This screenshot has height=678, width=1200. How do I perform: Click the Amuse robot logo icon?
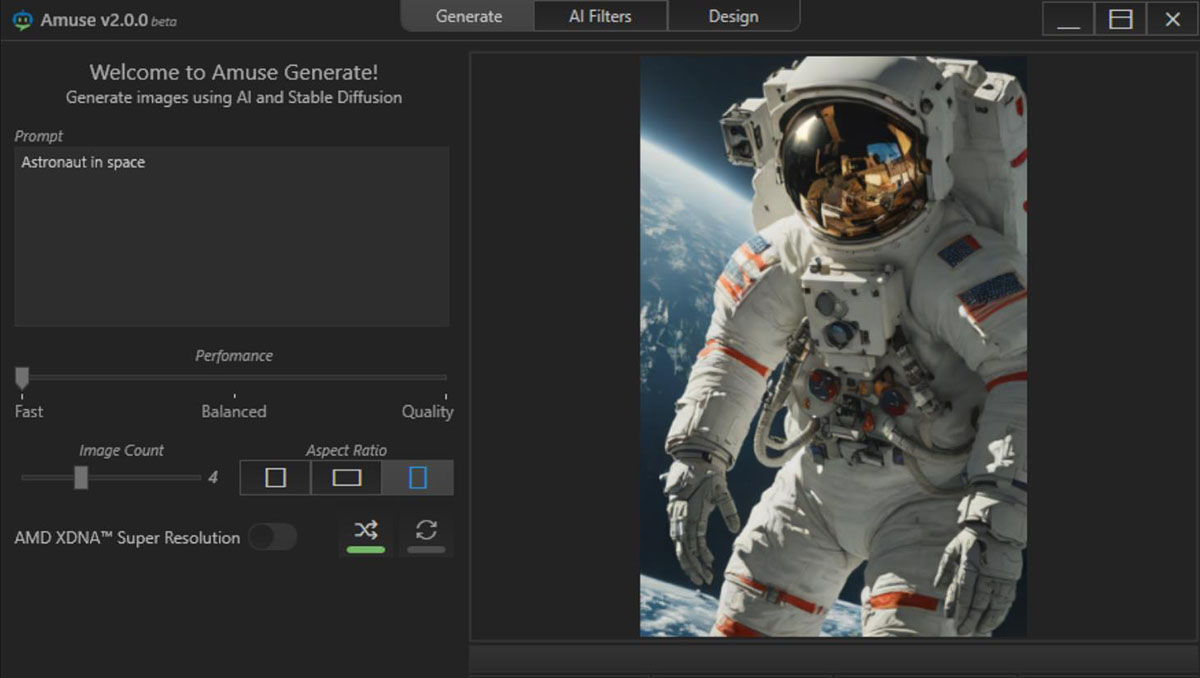click(x=22, y=20)
